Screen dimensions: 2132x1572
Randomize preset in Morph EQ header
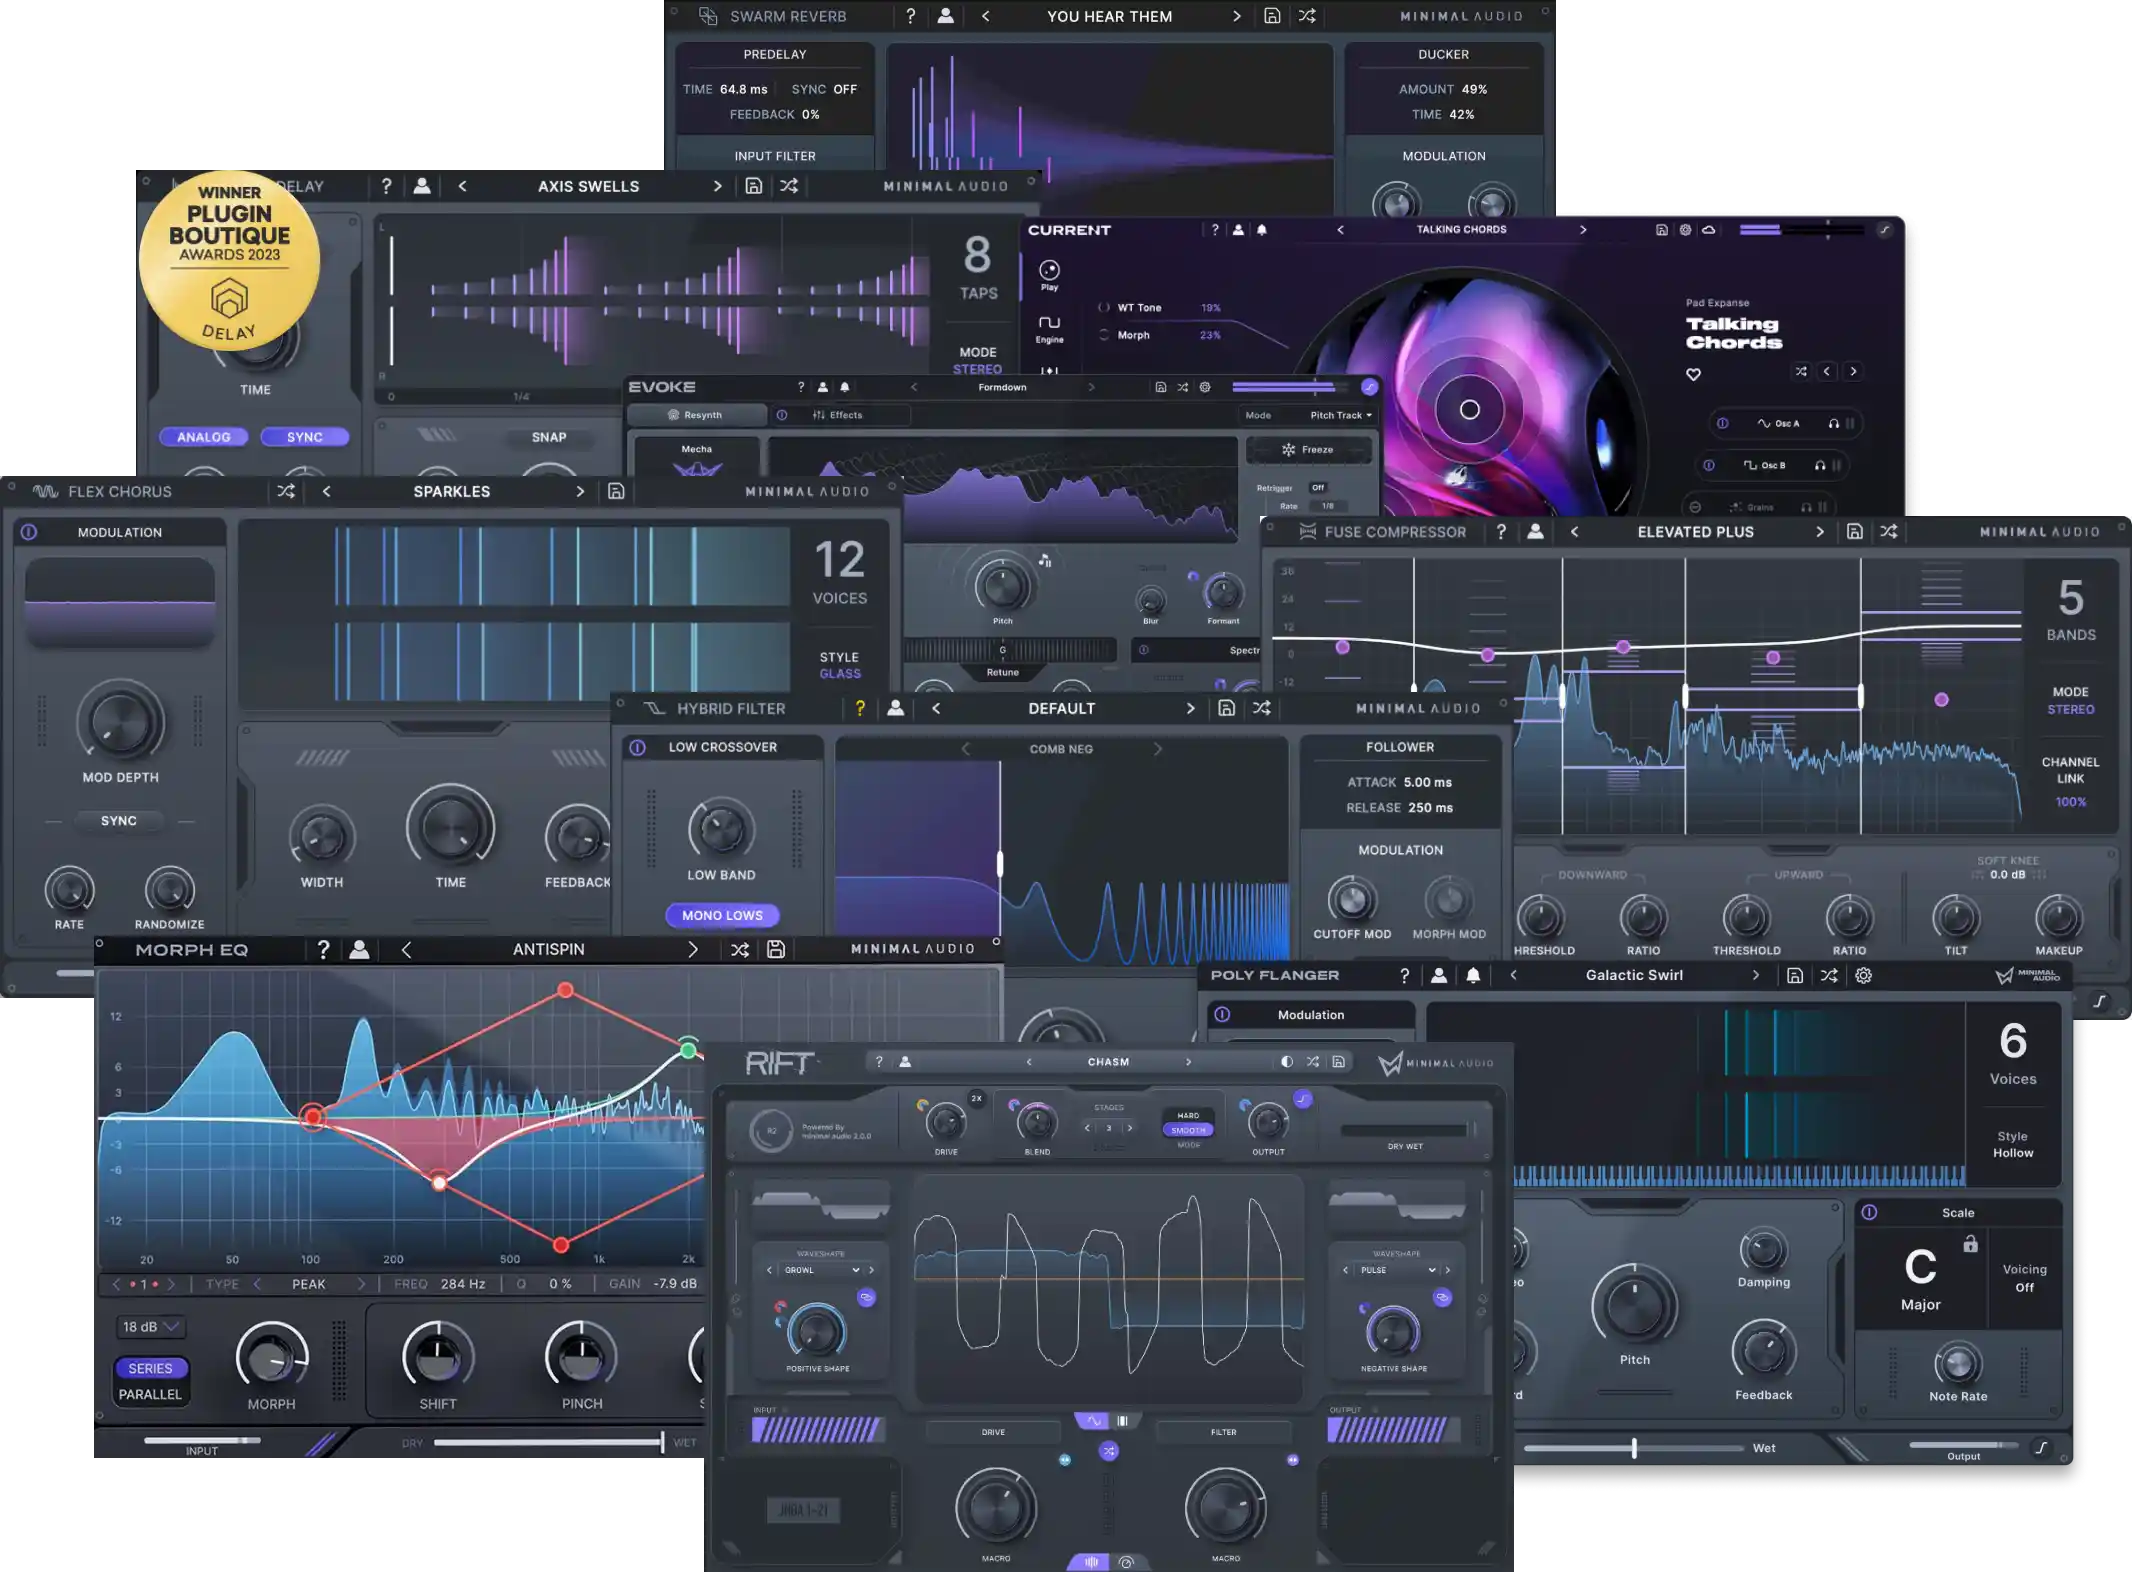[740, 949]
